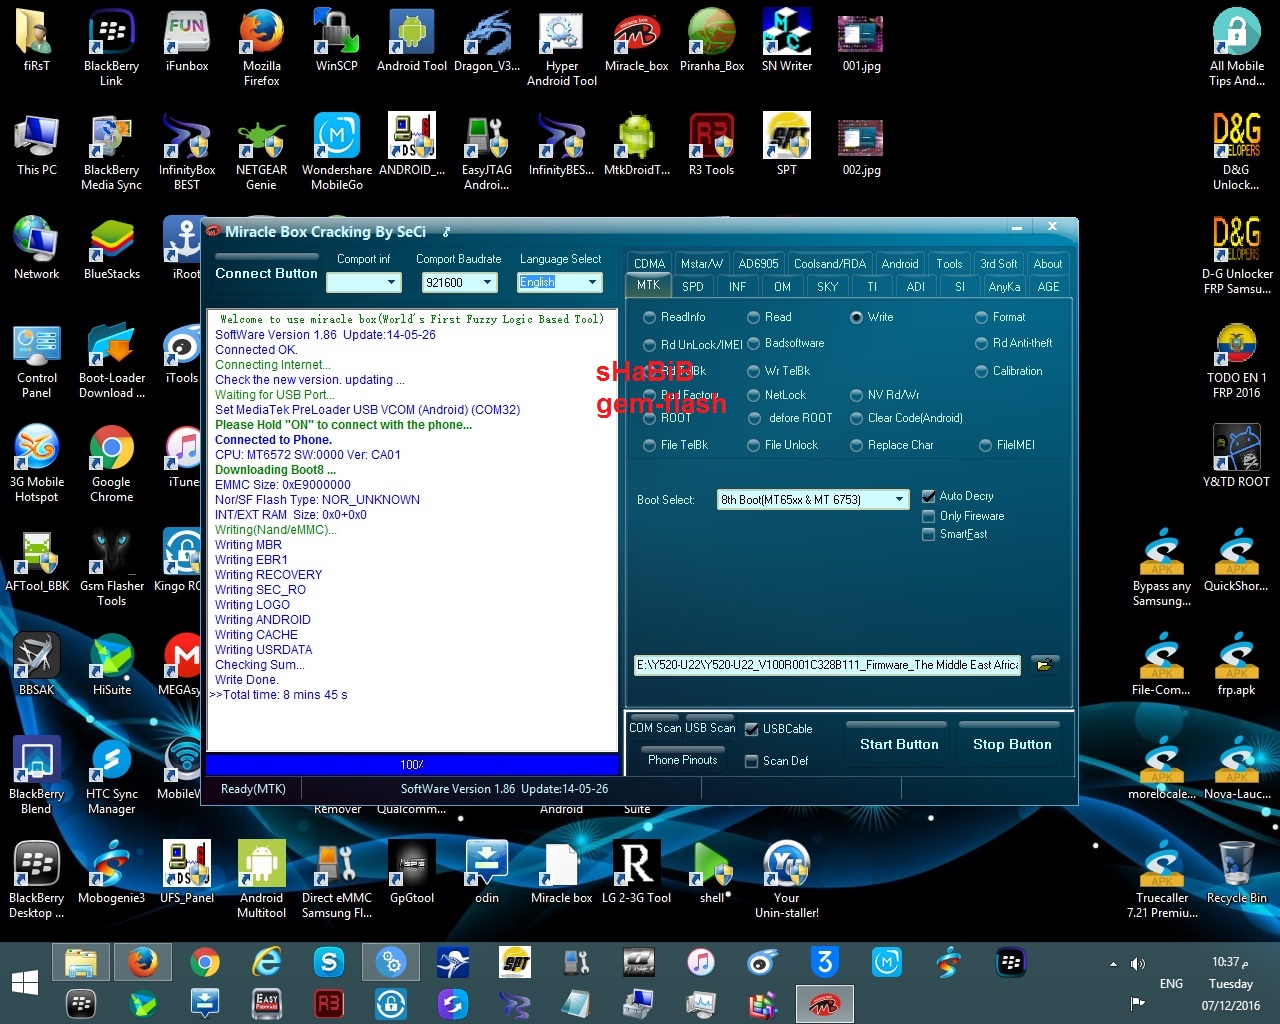The image size is (1280, 1024).
Task: Click the Start Button
Action: 899,744
